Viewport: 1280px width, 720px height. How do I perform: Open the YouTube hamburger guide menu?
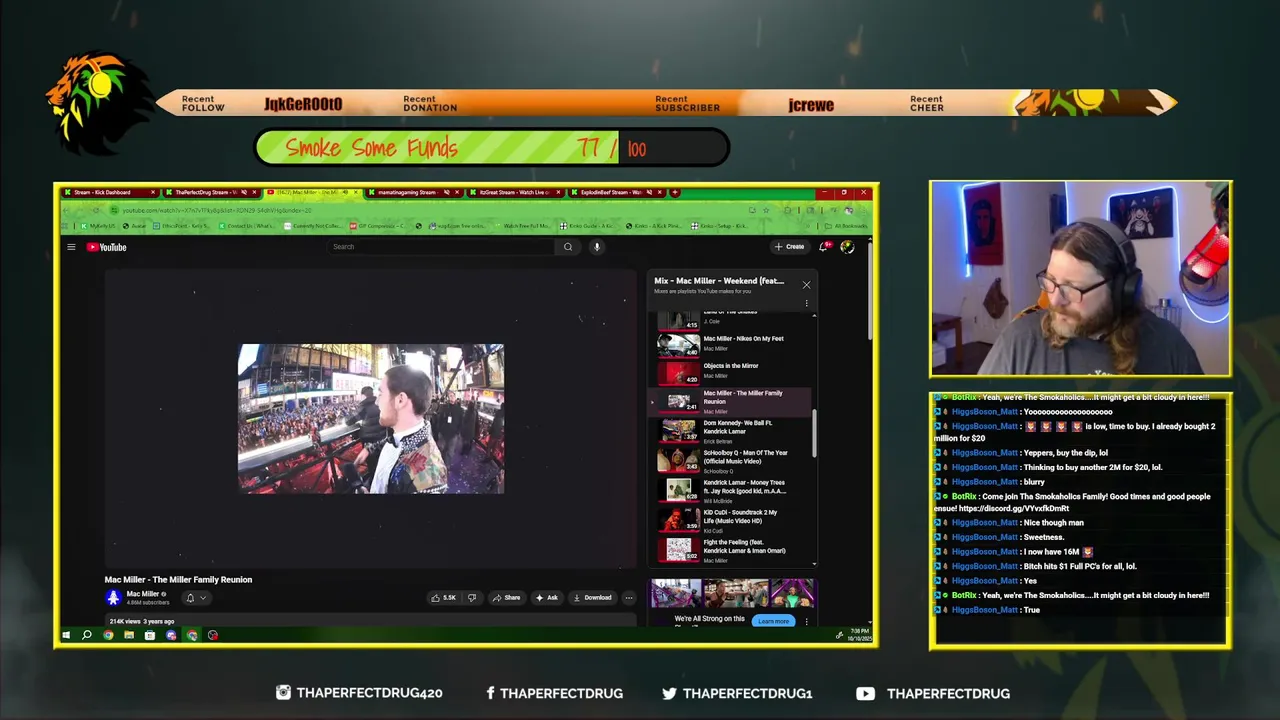71,247
